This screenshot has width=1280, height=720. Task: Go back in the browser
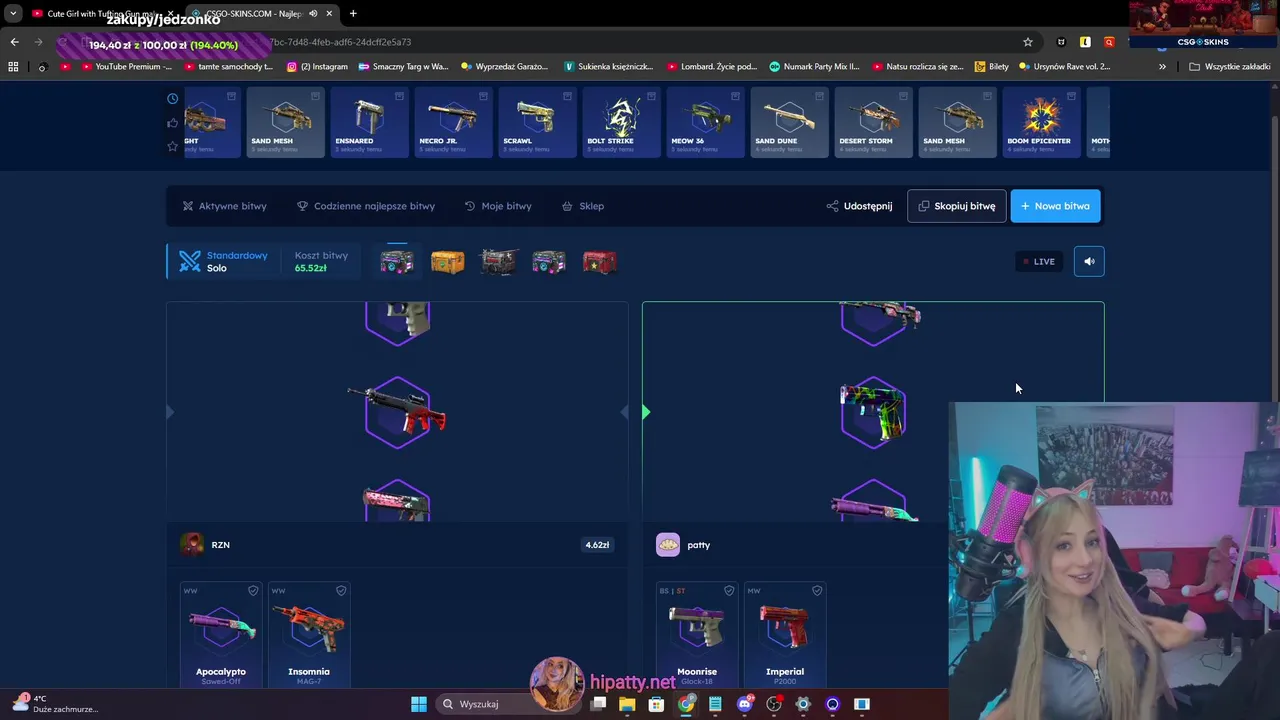click(x=14, y=42)
